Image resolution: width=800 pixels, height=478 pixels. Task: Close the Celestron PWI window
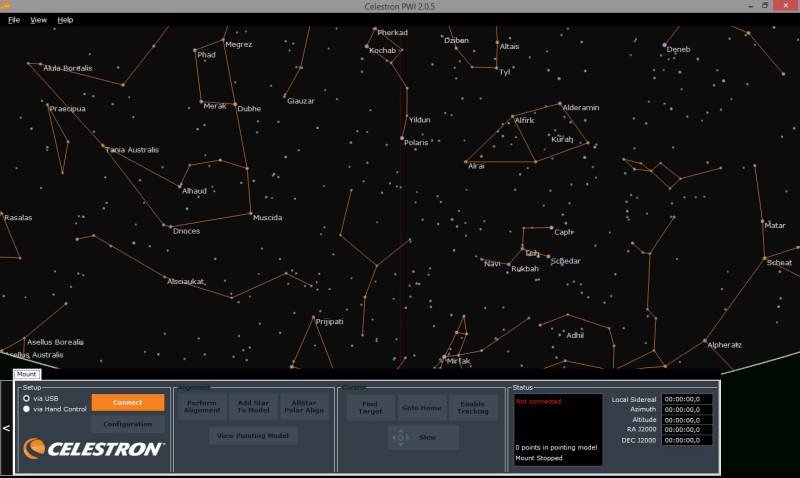(786, 6)
